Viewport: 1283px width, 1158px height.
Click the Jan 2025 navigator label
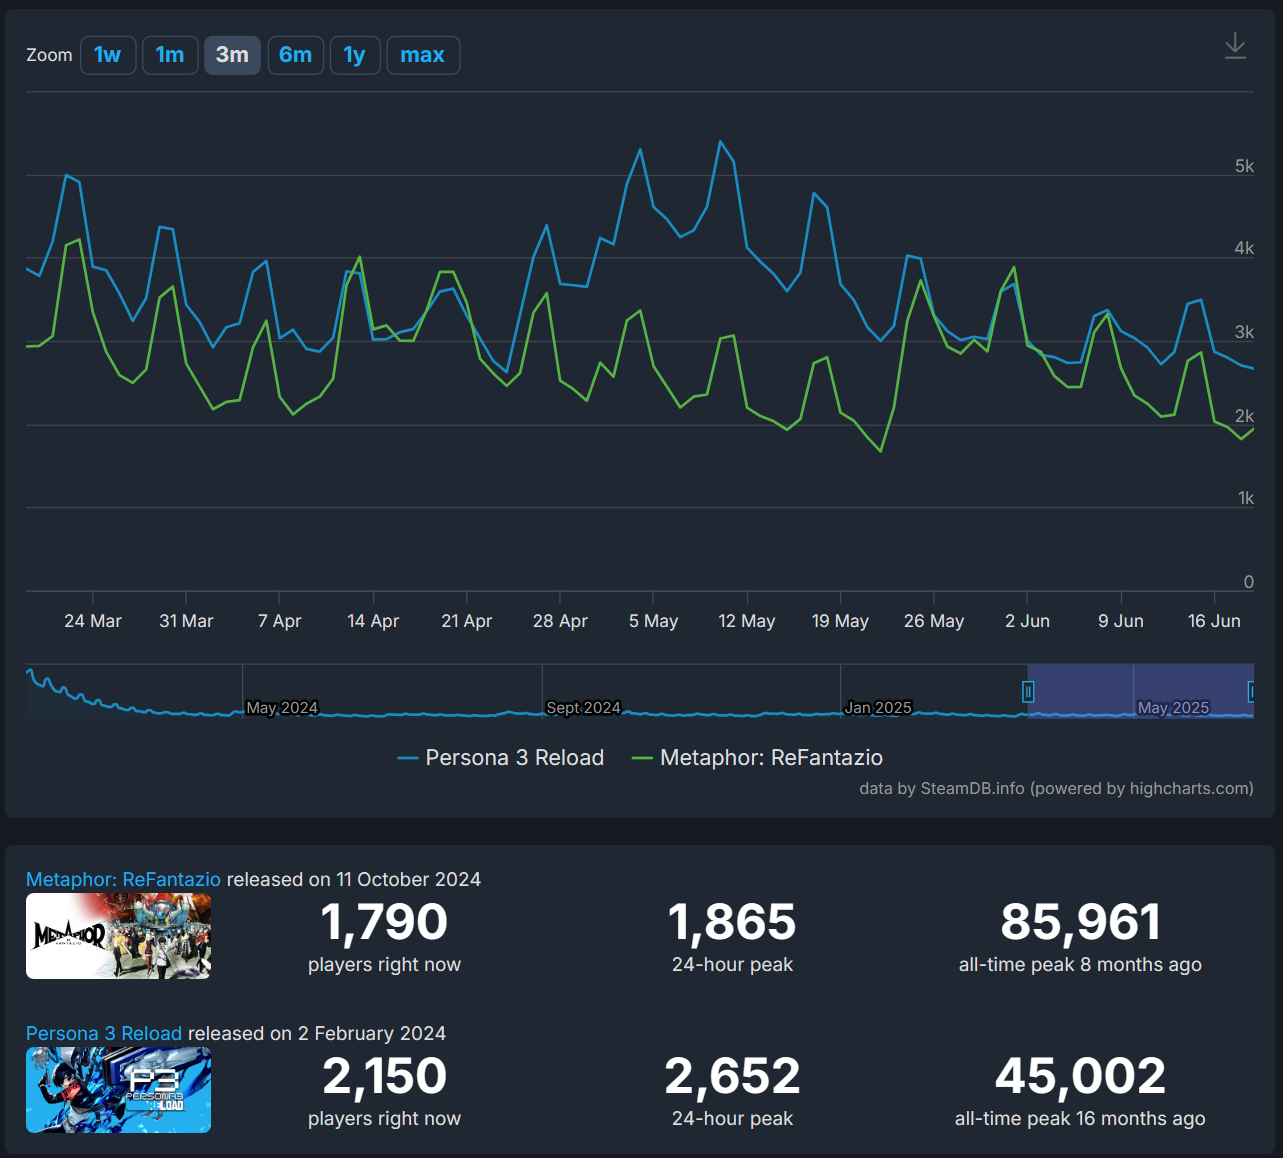878,707
